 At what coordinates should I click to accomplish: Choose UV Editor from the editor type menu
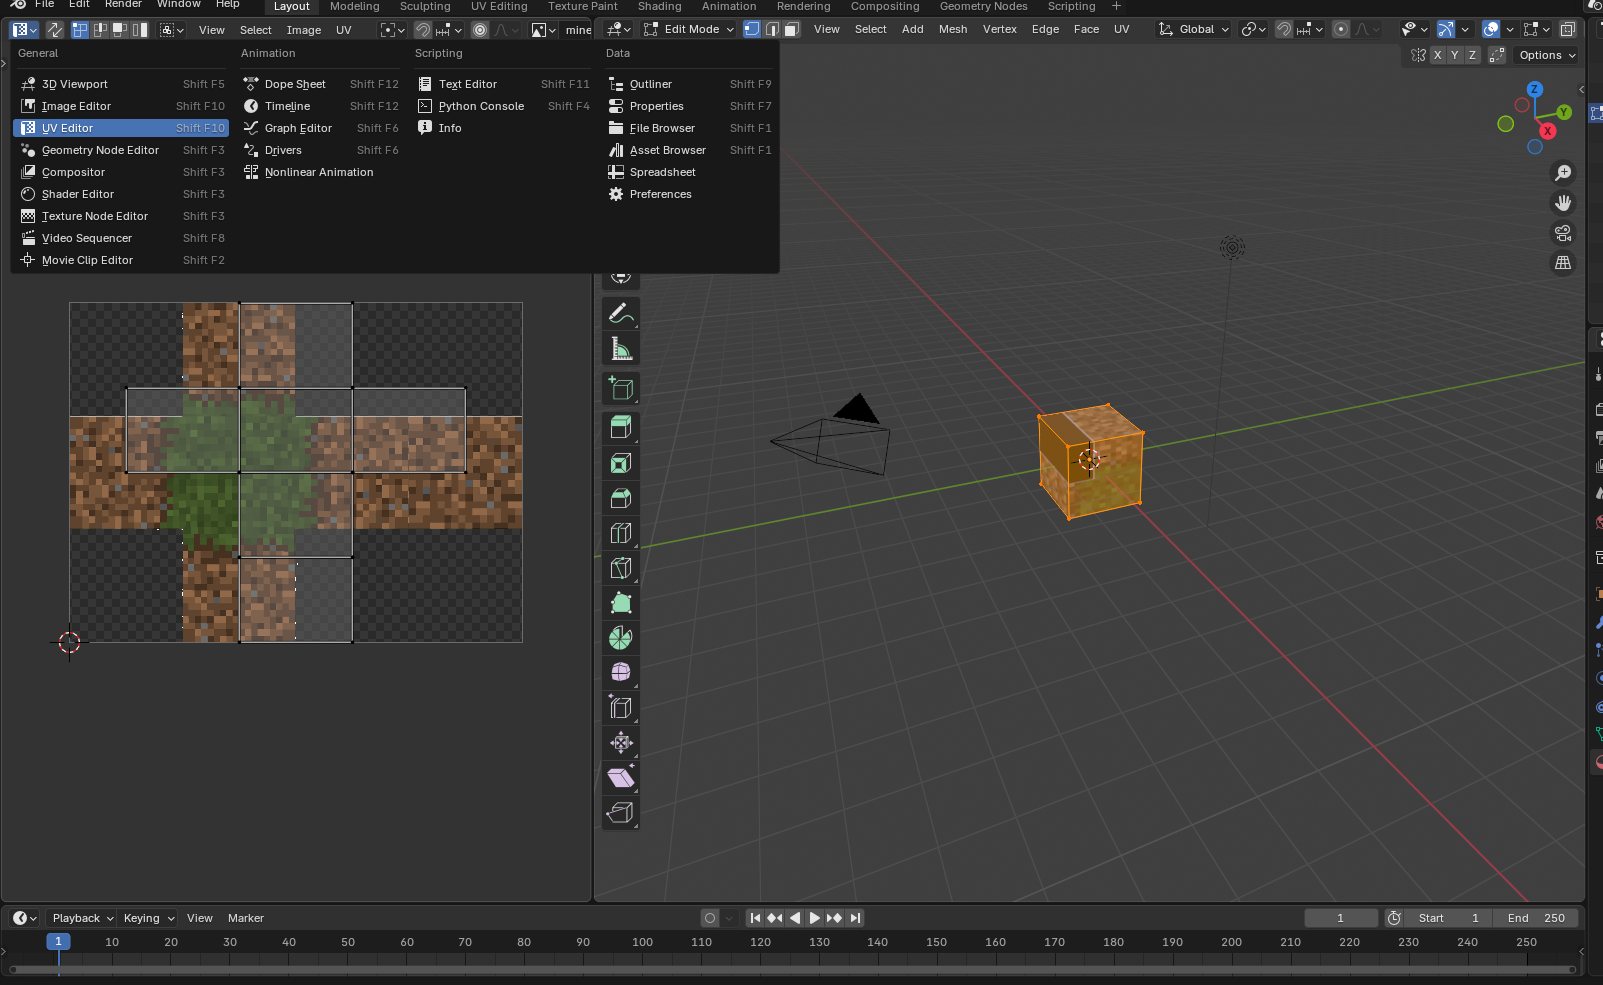[121, 128]
